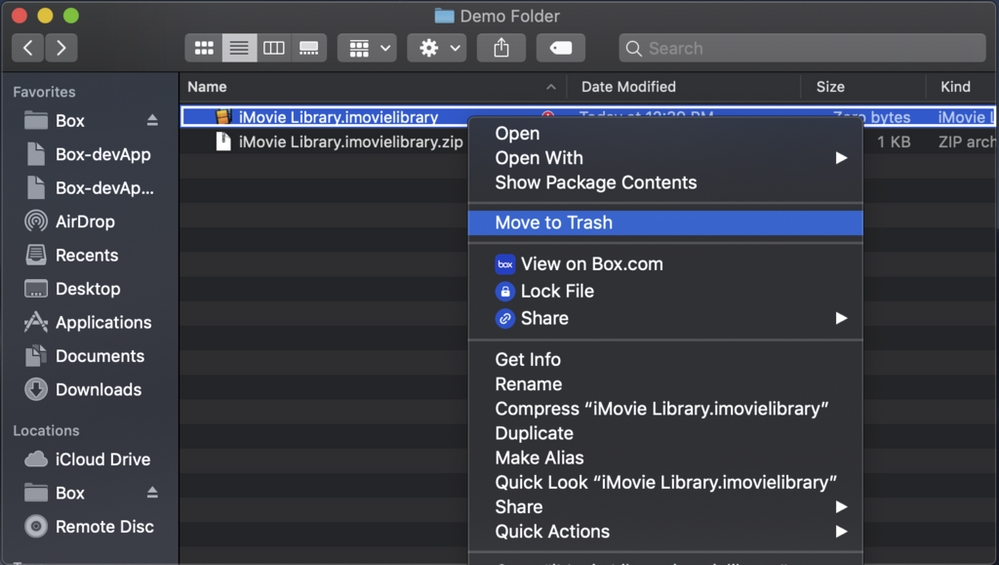Sort by the Kind column header

coord(962,87)
